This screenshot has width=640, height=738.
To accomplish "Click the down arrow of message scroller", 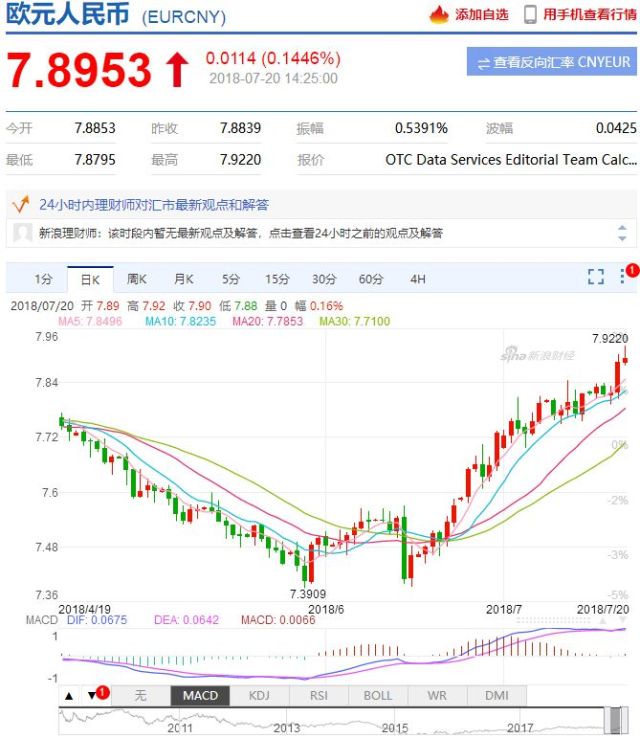I will (622, 238).
